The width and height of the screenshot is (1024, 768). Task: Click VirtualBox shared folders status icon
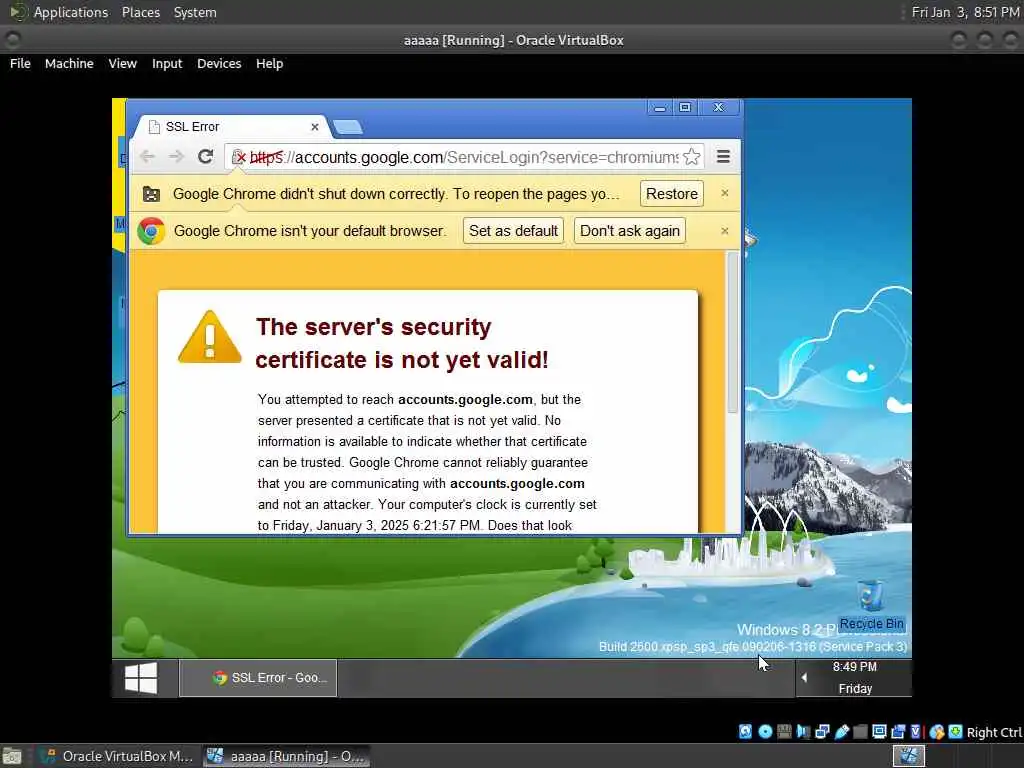tap(860, 732)
